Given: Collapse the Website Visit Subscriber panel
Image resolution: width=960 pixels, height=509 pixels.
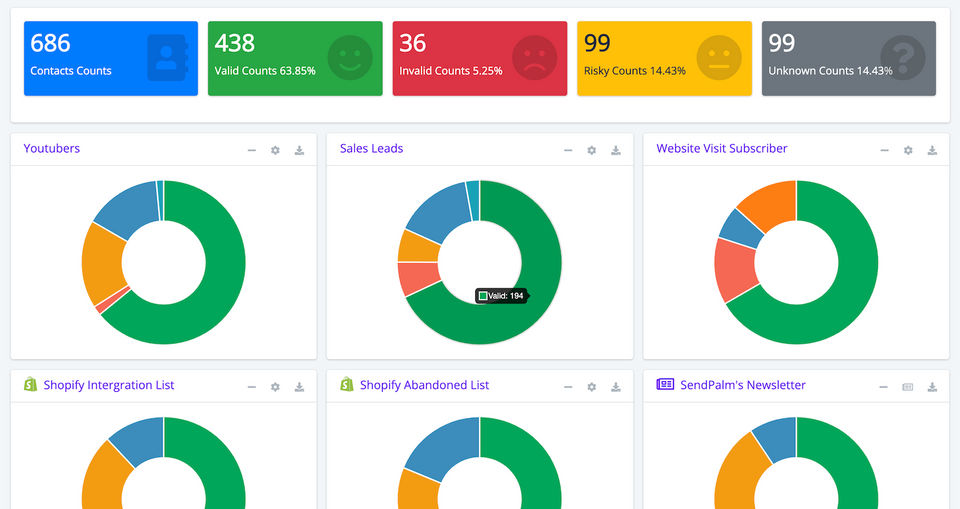Looking at the screenshot, I should tap(884, 150).
